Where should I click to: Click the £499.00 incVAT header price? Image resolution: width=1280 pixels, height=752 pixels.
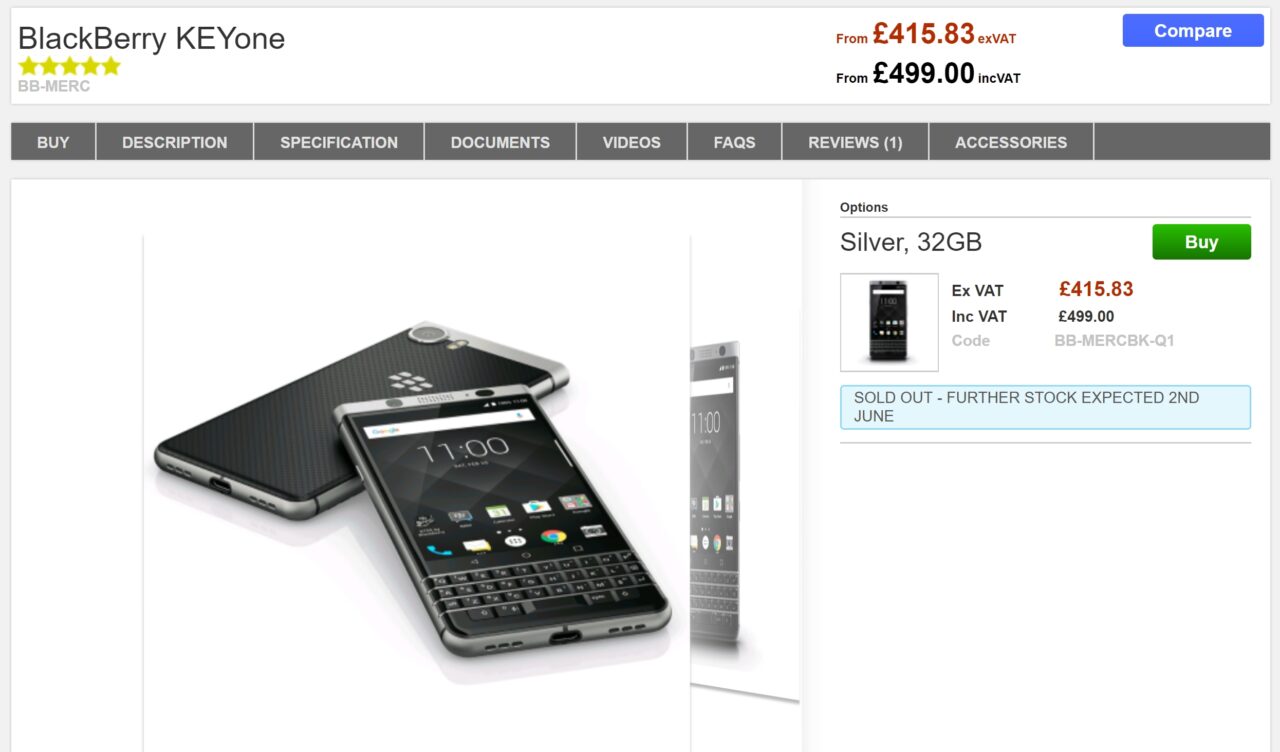tap(928, 73)
